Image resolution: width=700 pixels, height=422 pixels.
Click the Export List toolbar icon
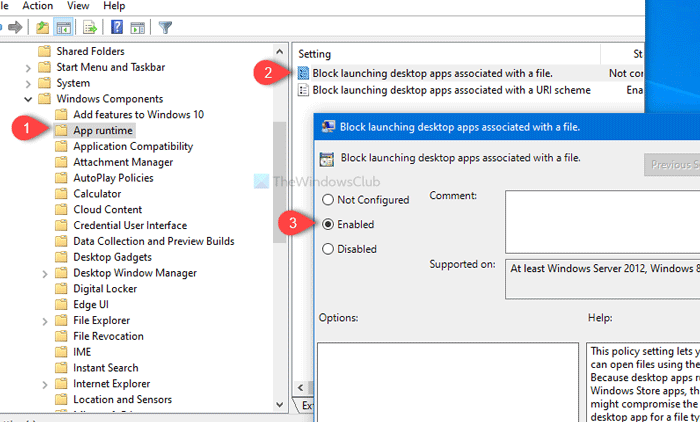pyautogui.click(x=90, y=27)
